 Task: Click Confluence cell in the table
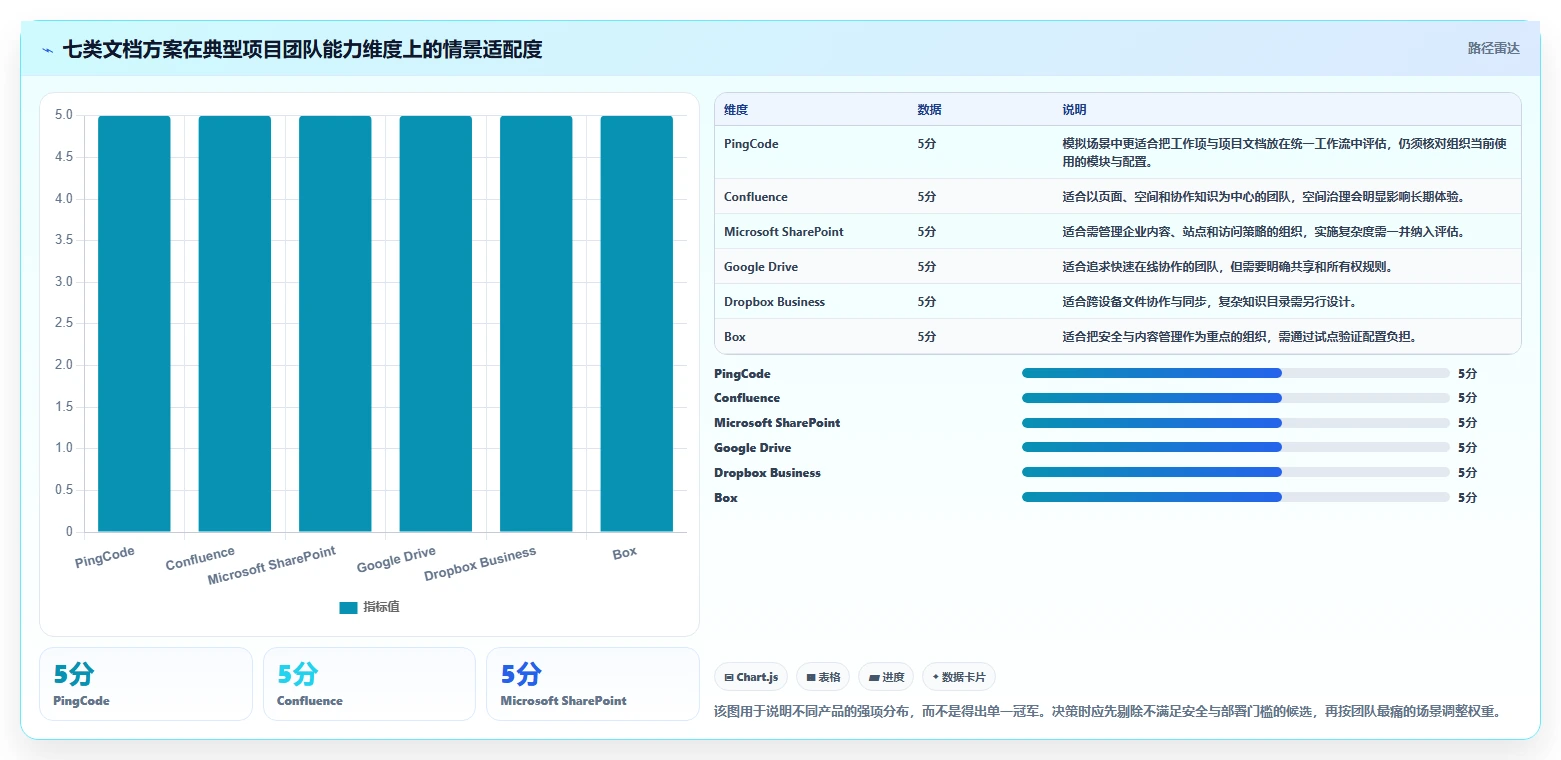(756, 197)
